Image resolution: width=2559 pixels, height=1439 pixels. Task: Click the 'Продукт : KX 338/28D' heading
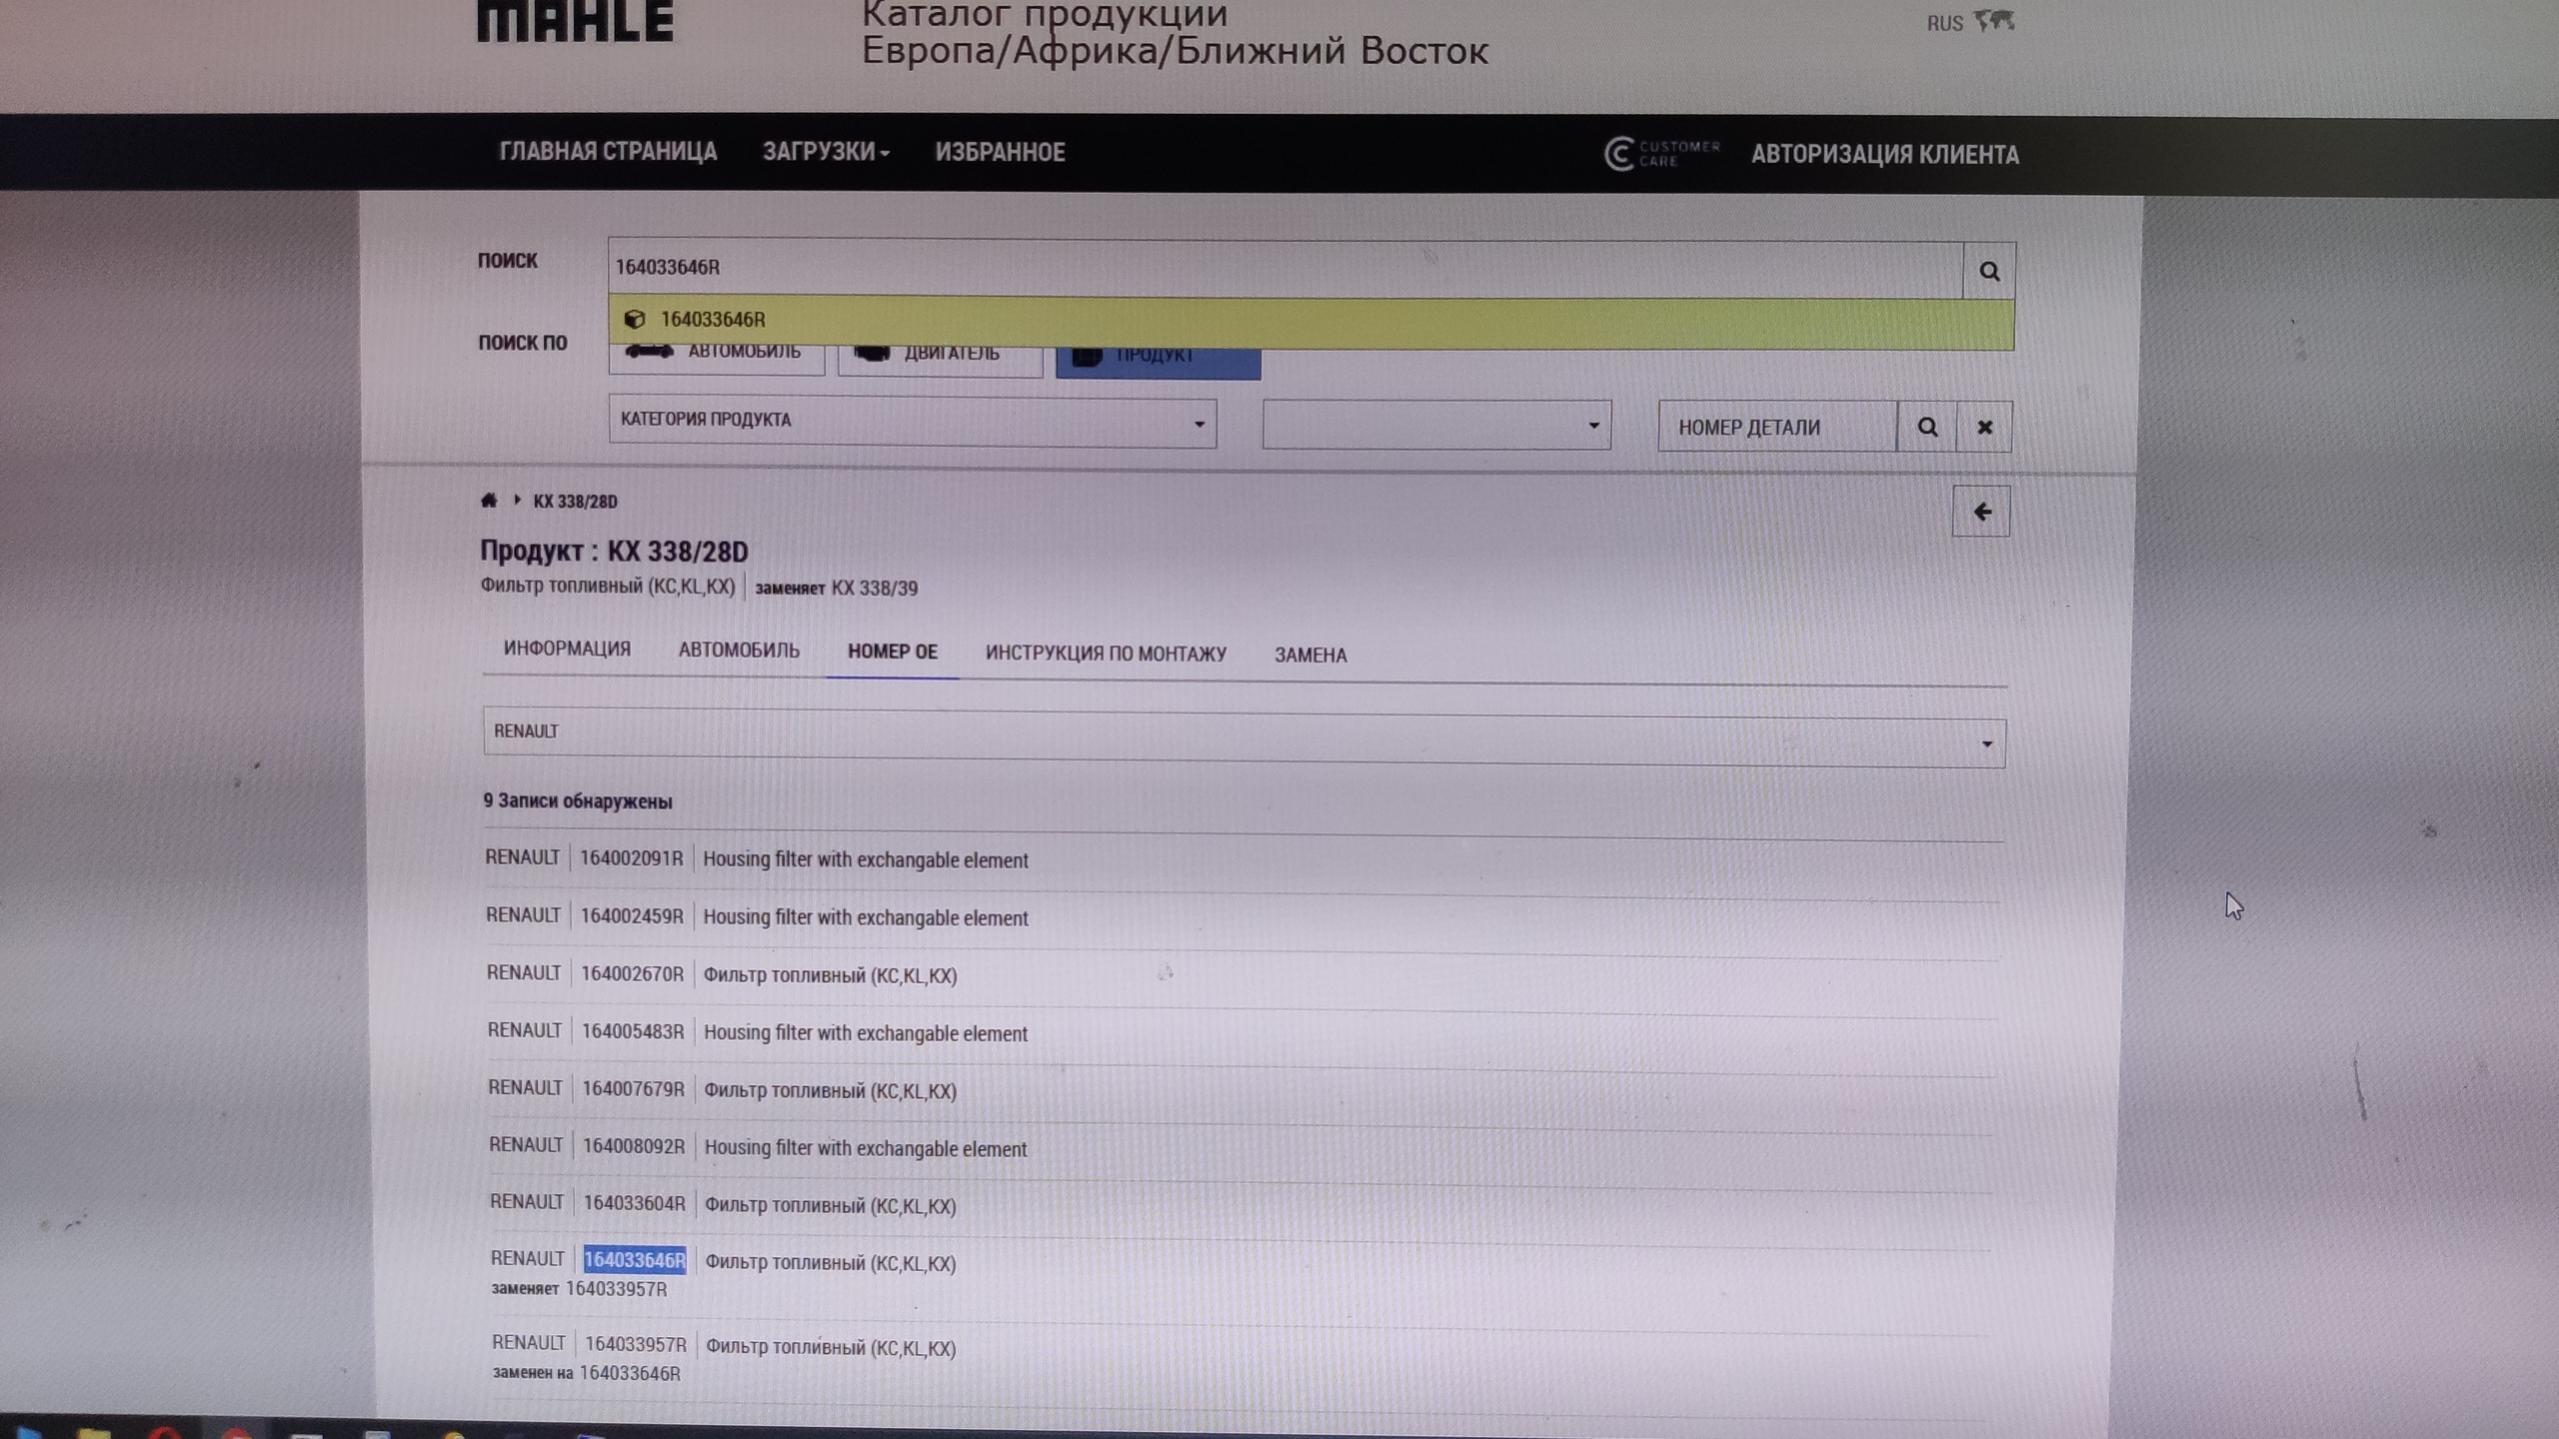coord(614,551)
